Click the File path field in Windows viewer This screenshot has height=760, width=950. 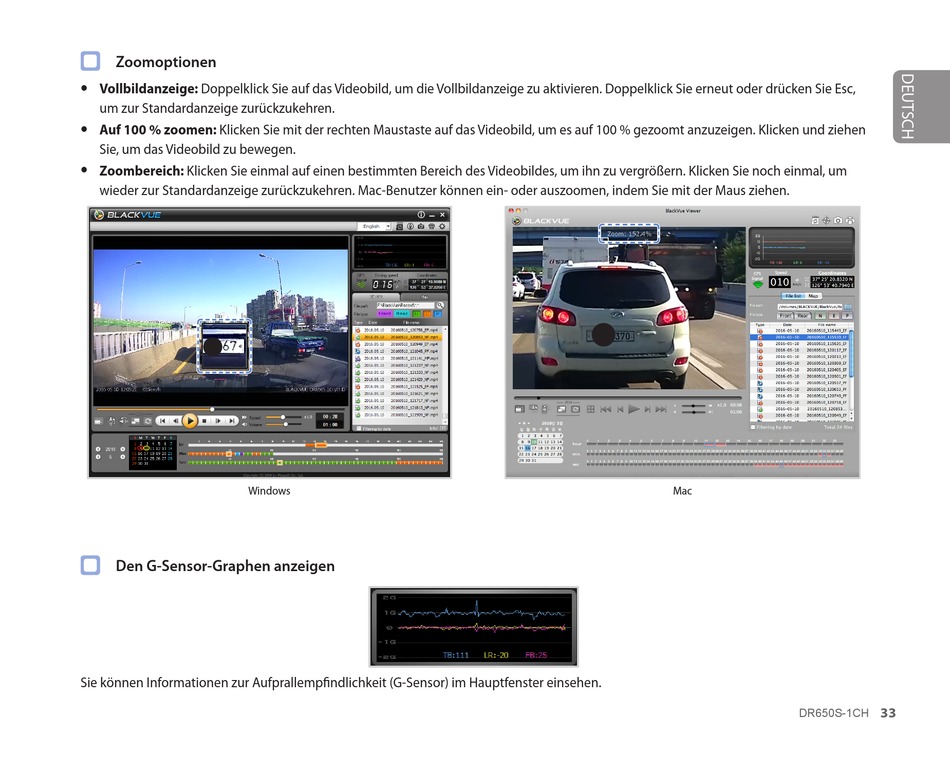pos(405,305)
